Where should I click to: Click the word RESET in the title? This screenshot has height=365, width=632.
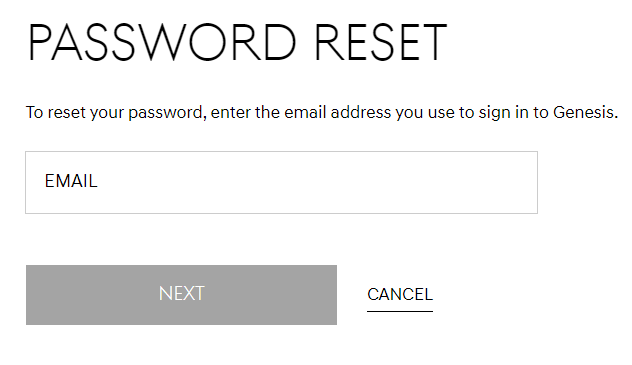[x=381, y=42]
